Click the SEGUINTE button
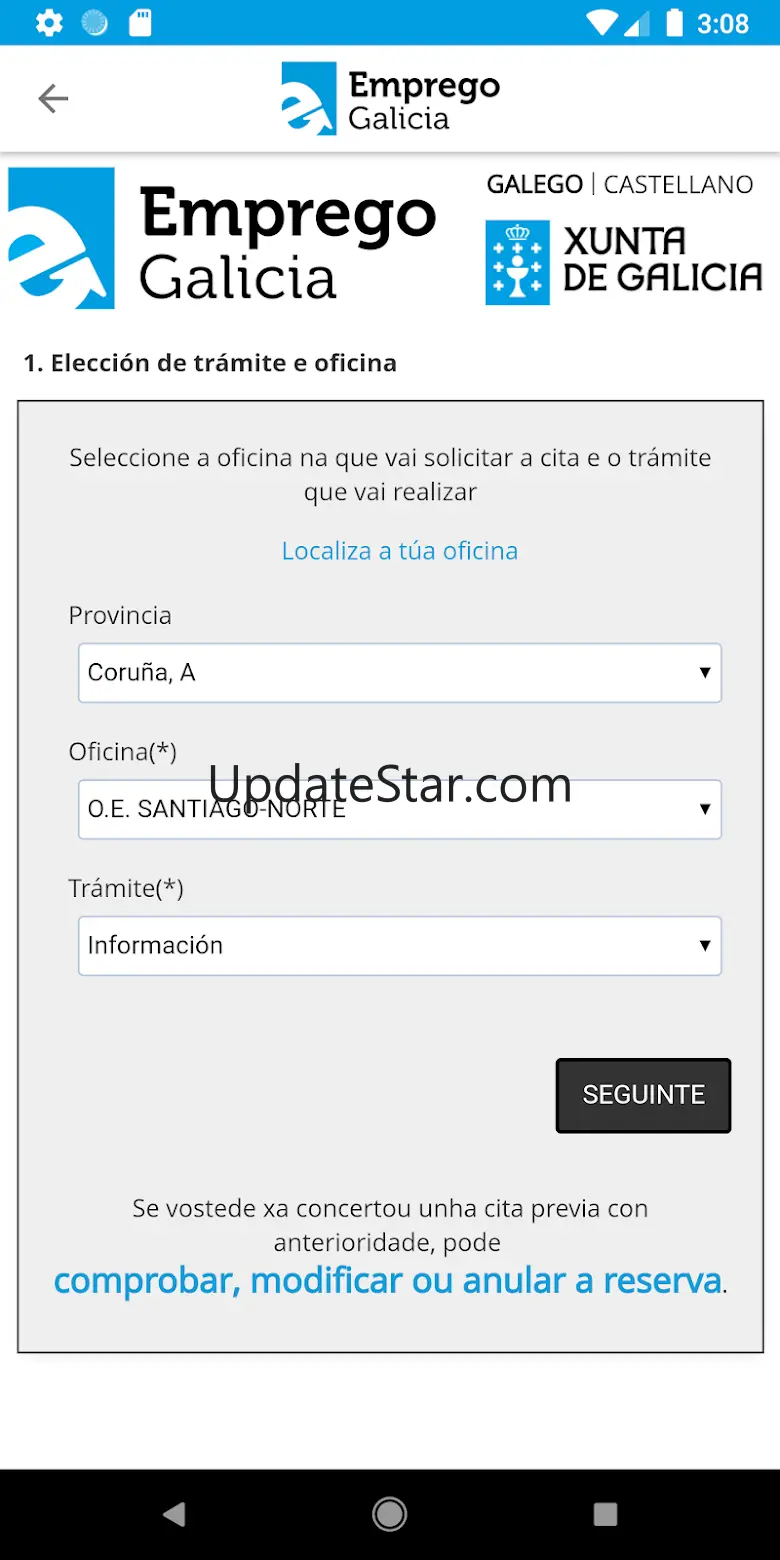 tap(643, 1095)
